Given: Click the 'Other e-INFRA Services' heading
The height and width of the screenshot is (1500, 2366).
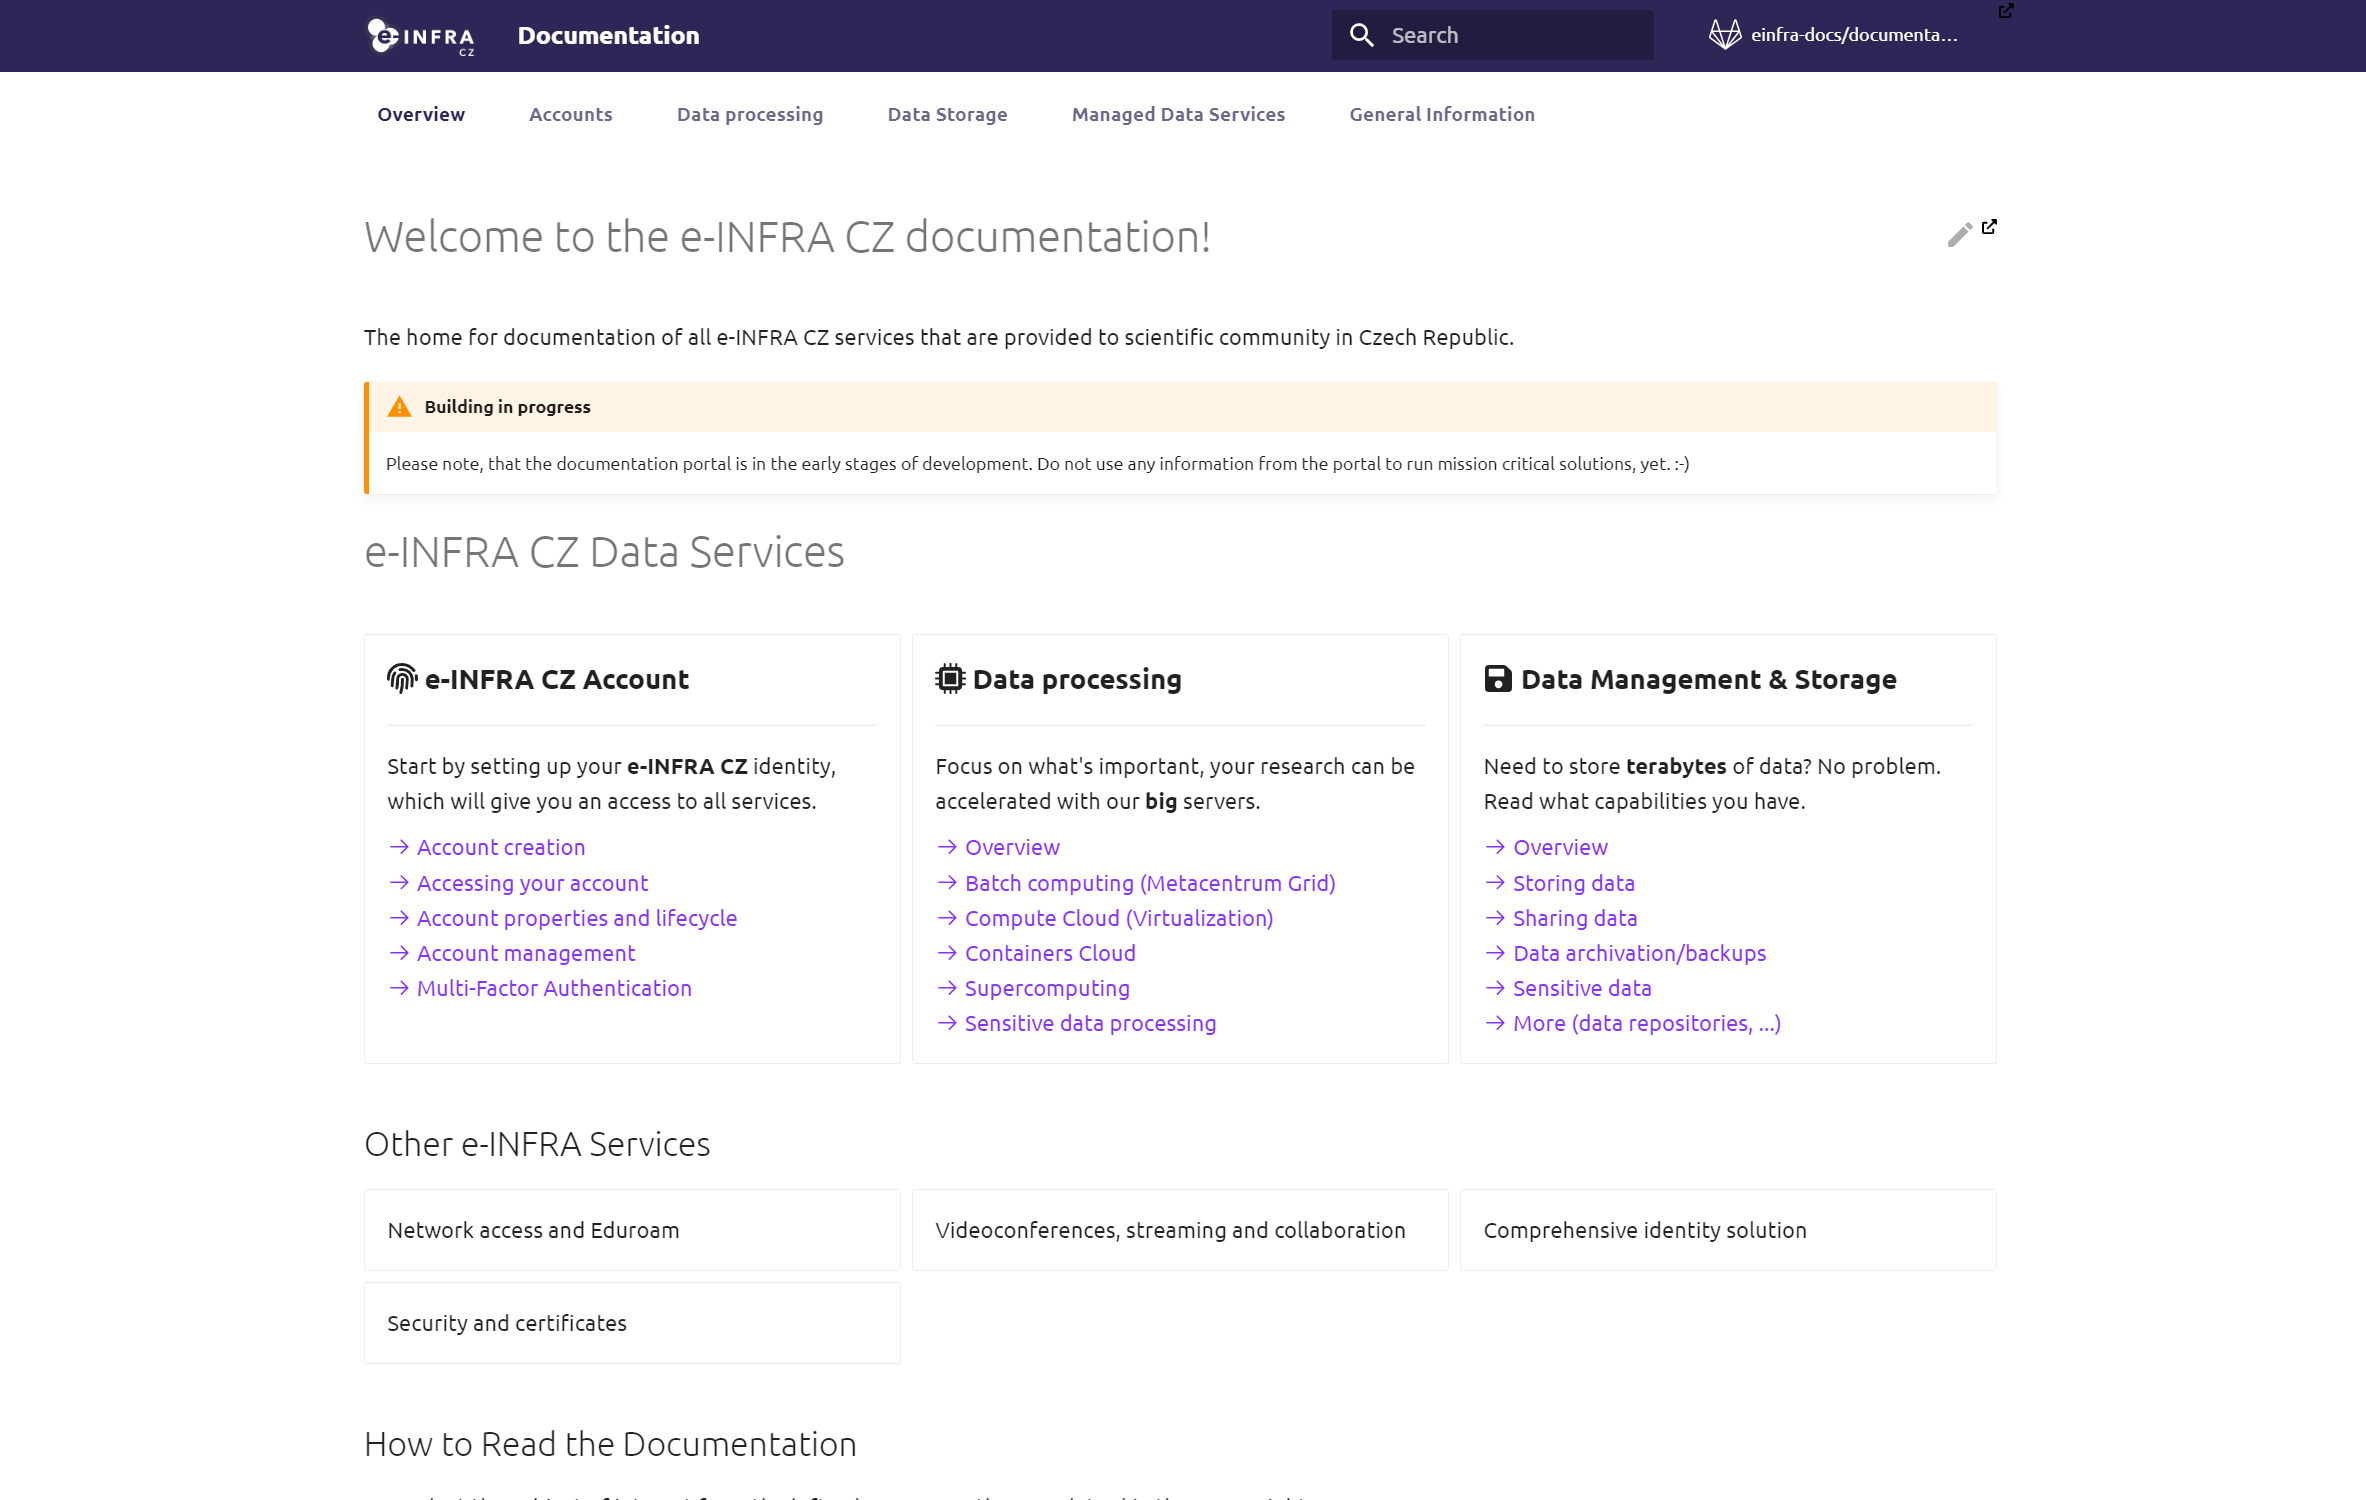Looking at the screenshot, I should [537, 1144].
